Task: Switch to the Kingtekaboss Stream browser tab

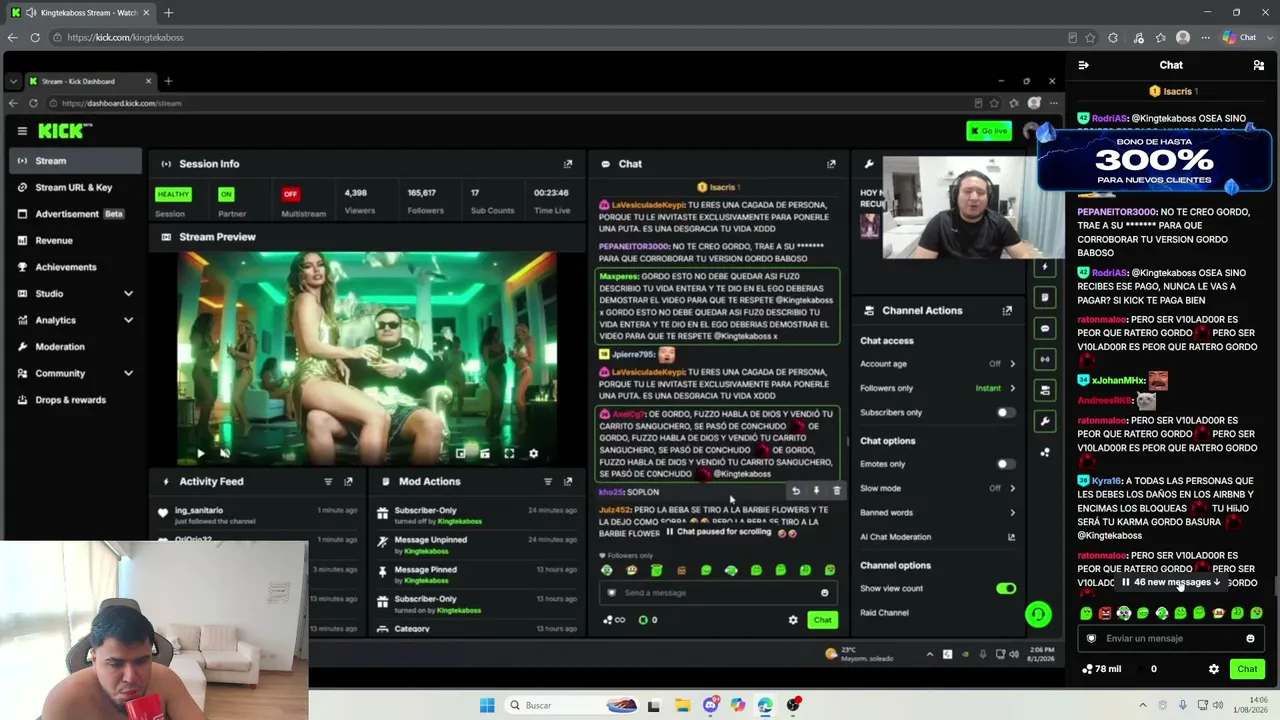Action: (80, 13)
